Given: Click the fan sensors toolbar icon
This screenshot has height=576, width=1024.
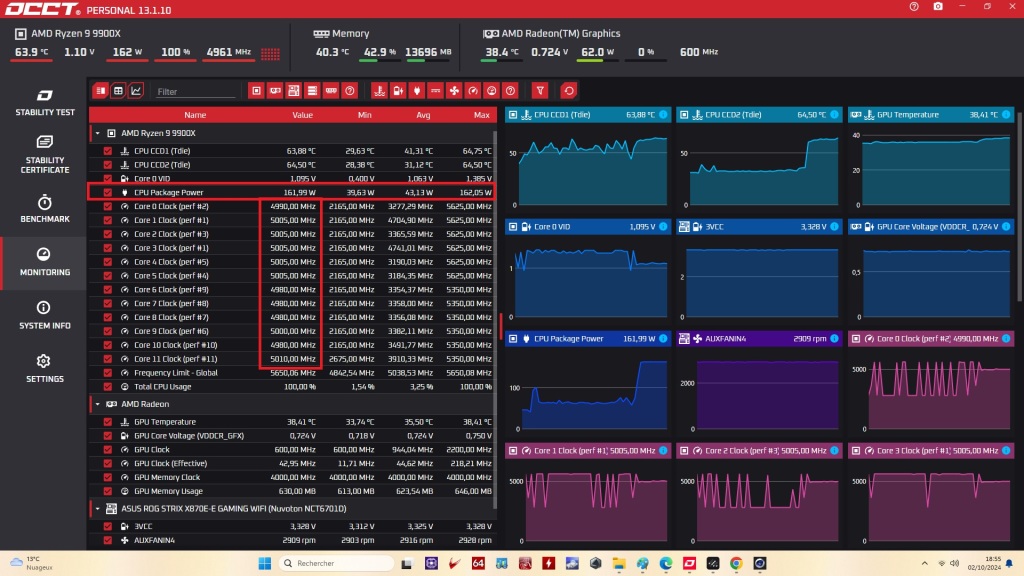Looking at the screenshot, I should [456, 90].
